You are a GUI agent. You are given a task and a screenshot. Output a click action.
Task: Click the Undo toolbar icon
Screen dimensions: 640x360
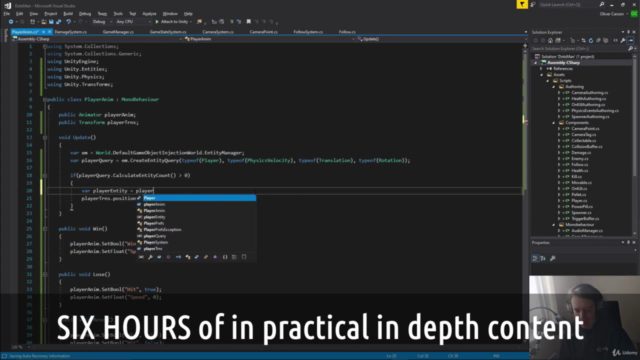69,22
